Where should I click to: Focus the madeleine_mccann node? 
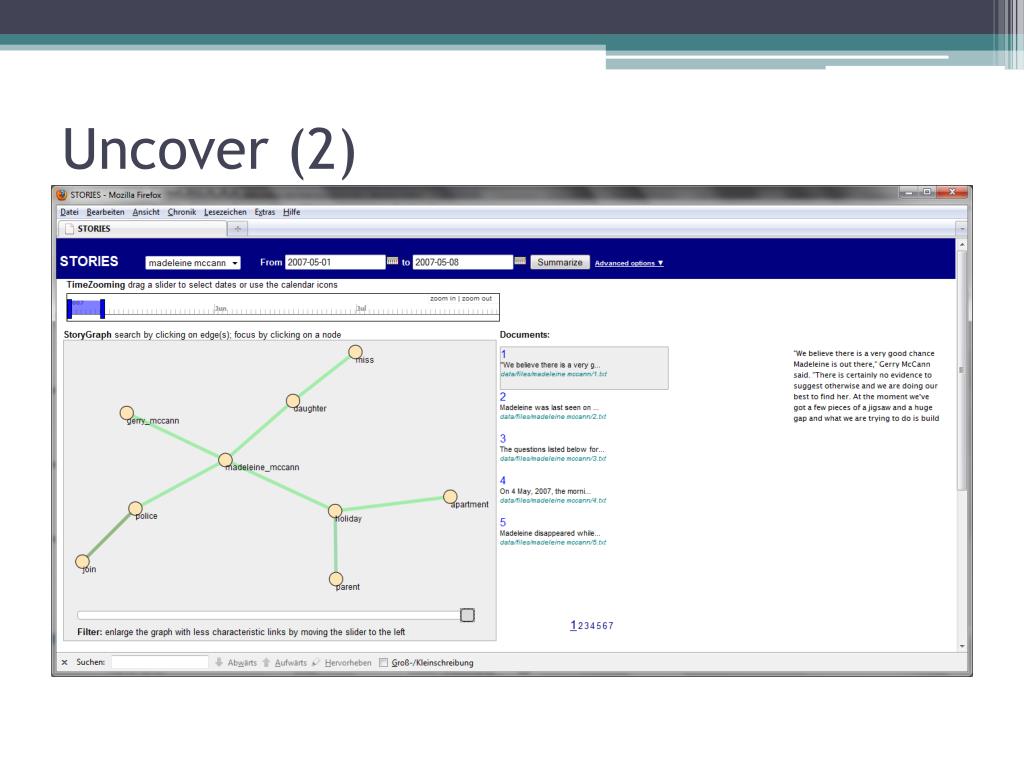(225, 460)
